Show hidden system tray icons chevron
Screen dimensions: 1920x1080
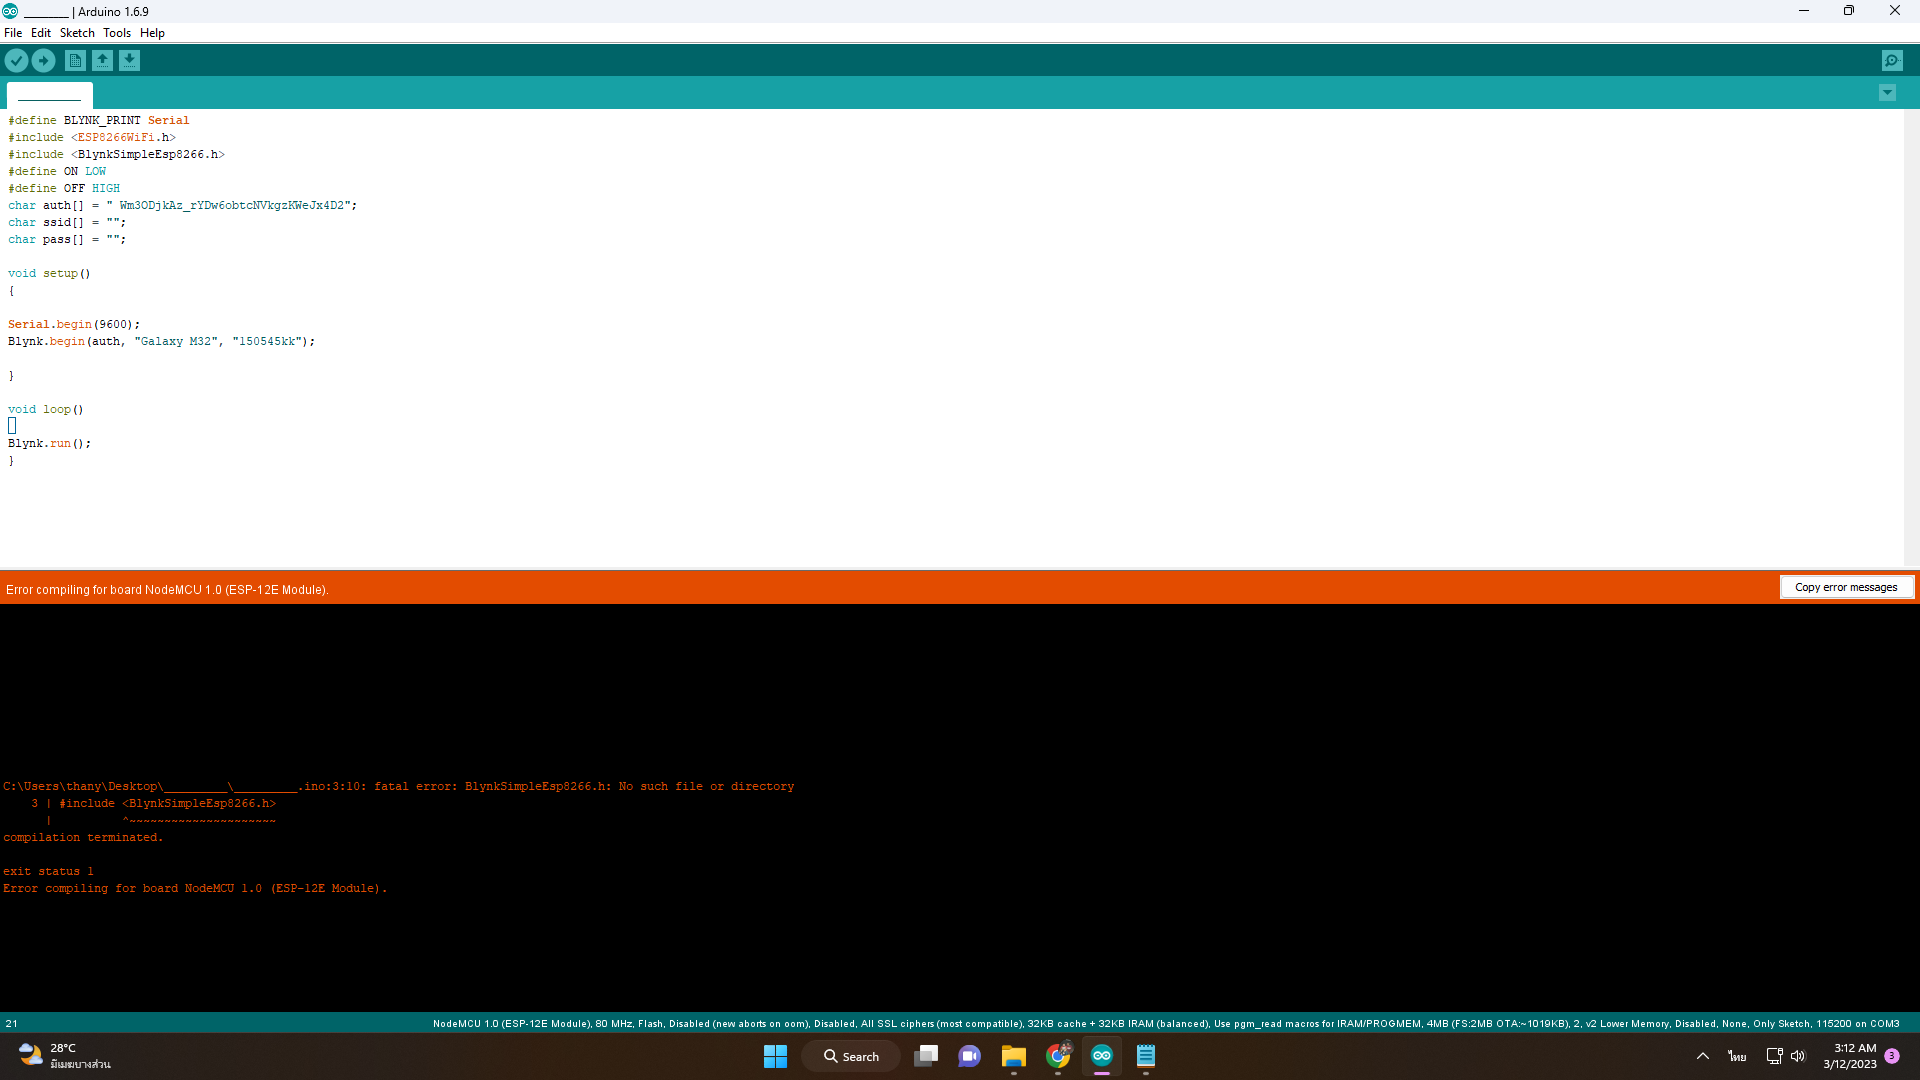[x=1702, y=1056]
